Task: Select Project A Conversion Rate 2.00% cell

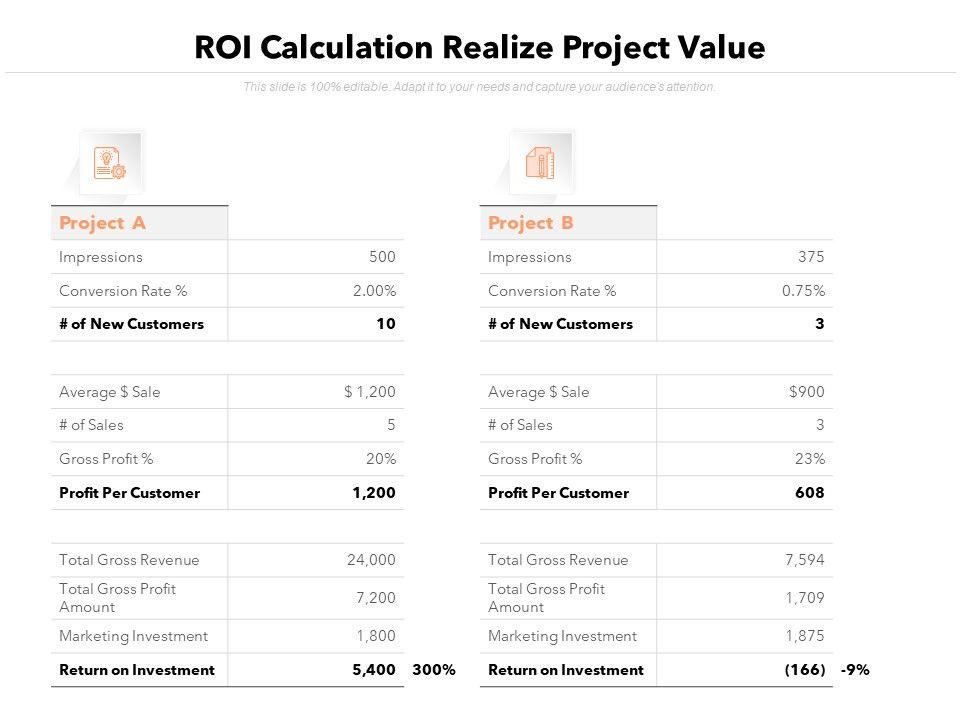Action: point(374,291)
